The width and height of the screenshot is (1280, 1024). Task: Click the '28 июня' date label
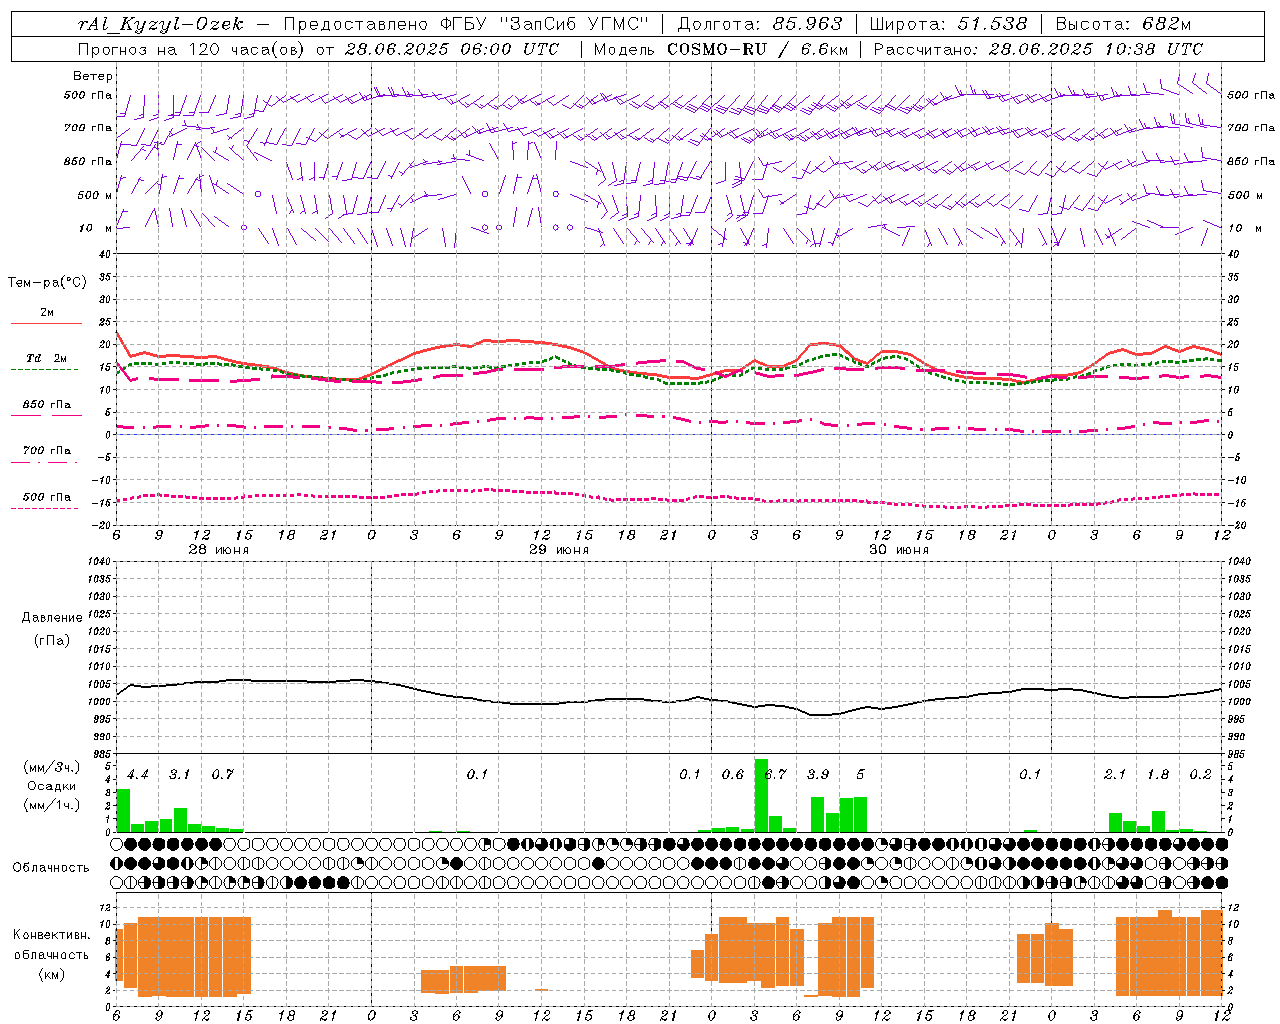pyautogui.click(x=219, y=550)
